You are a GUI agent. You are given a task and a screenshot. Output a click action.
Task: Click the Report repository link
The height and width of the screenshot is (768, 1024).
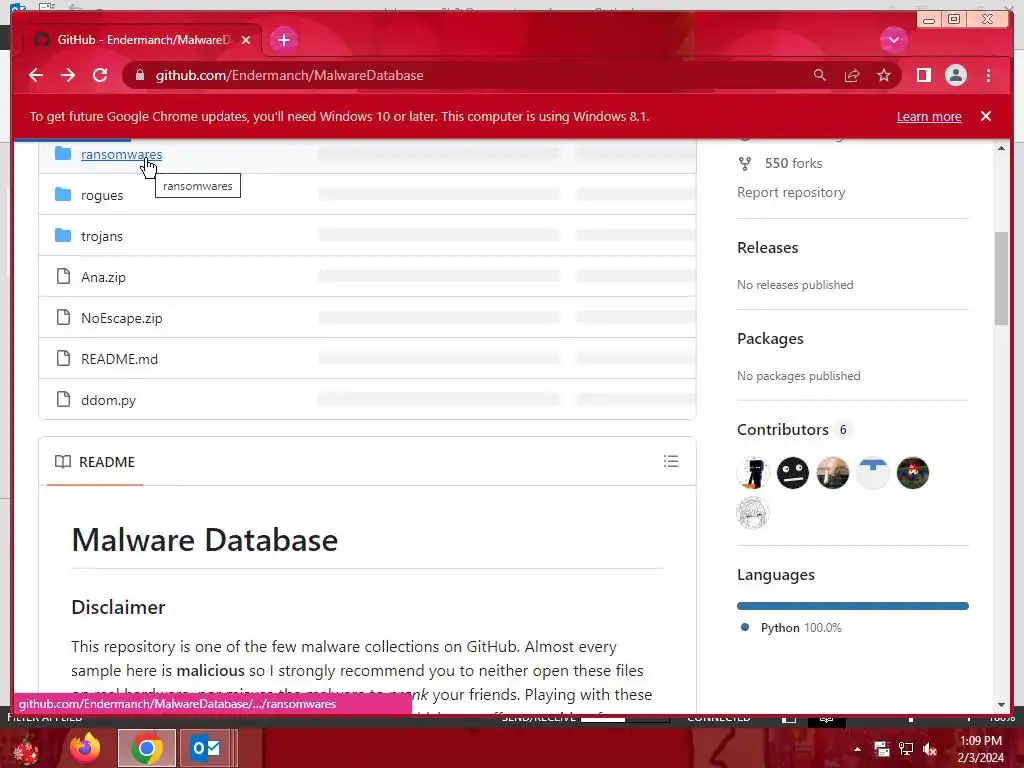pos(791,193)
